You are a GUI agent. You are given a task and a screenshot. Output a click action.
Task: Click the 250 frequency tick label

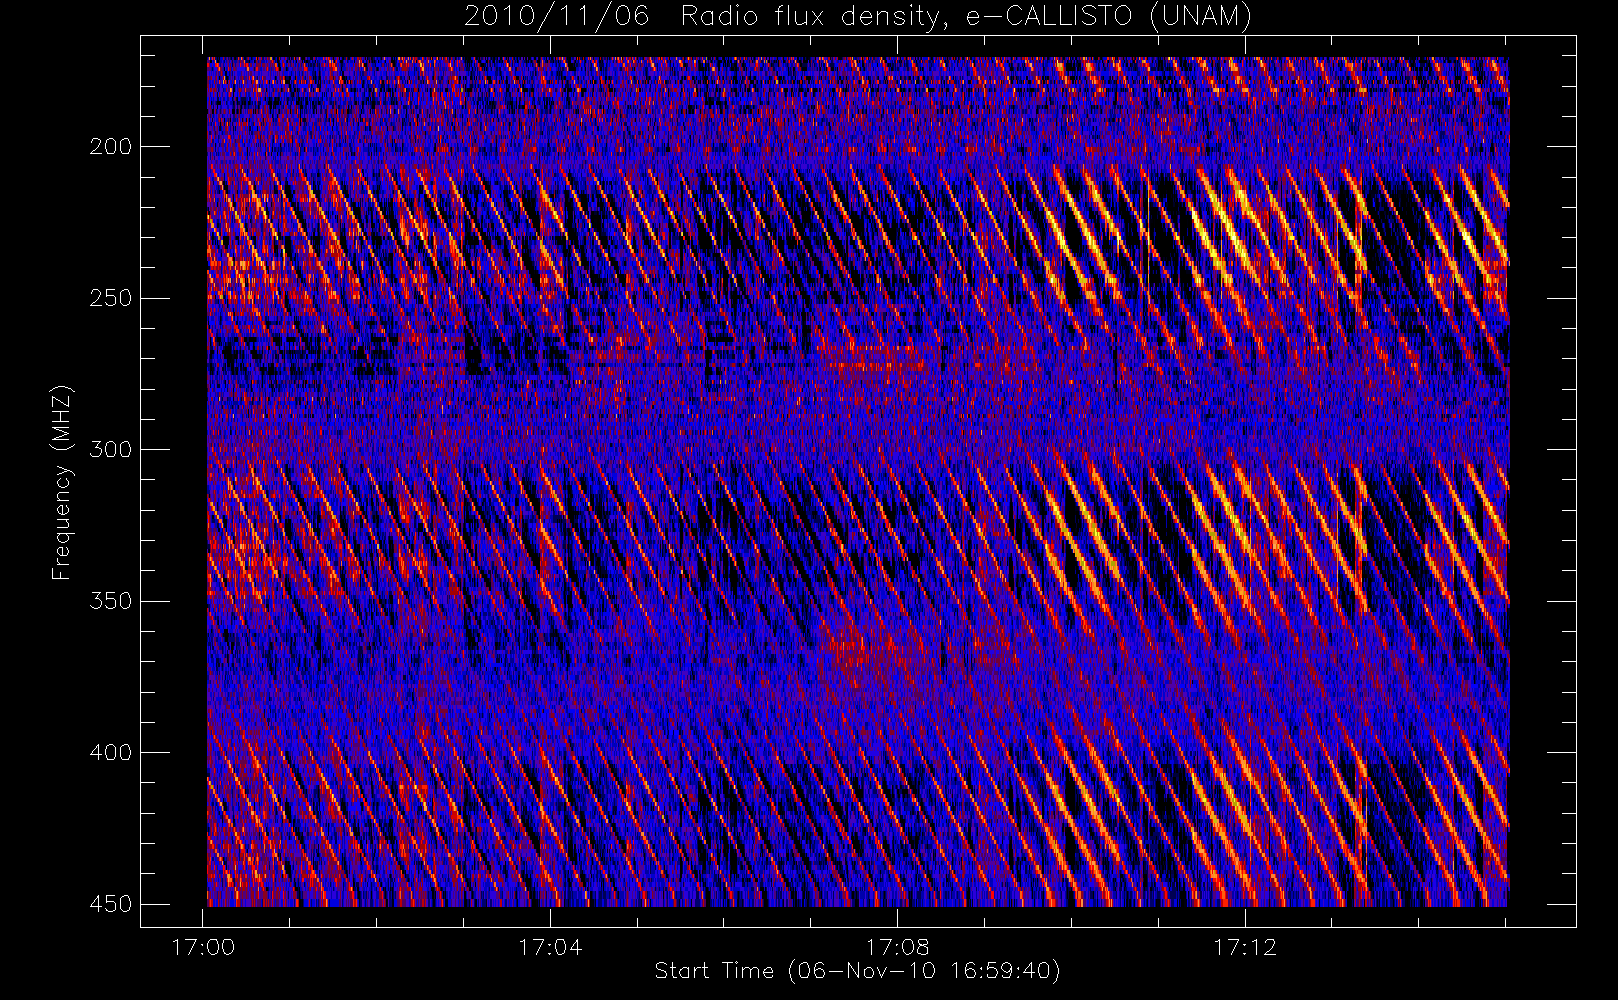[x=109, y=298]
